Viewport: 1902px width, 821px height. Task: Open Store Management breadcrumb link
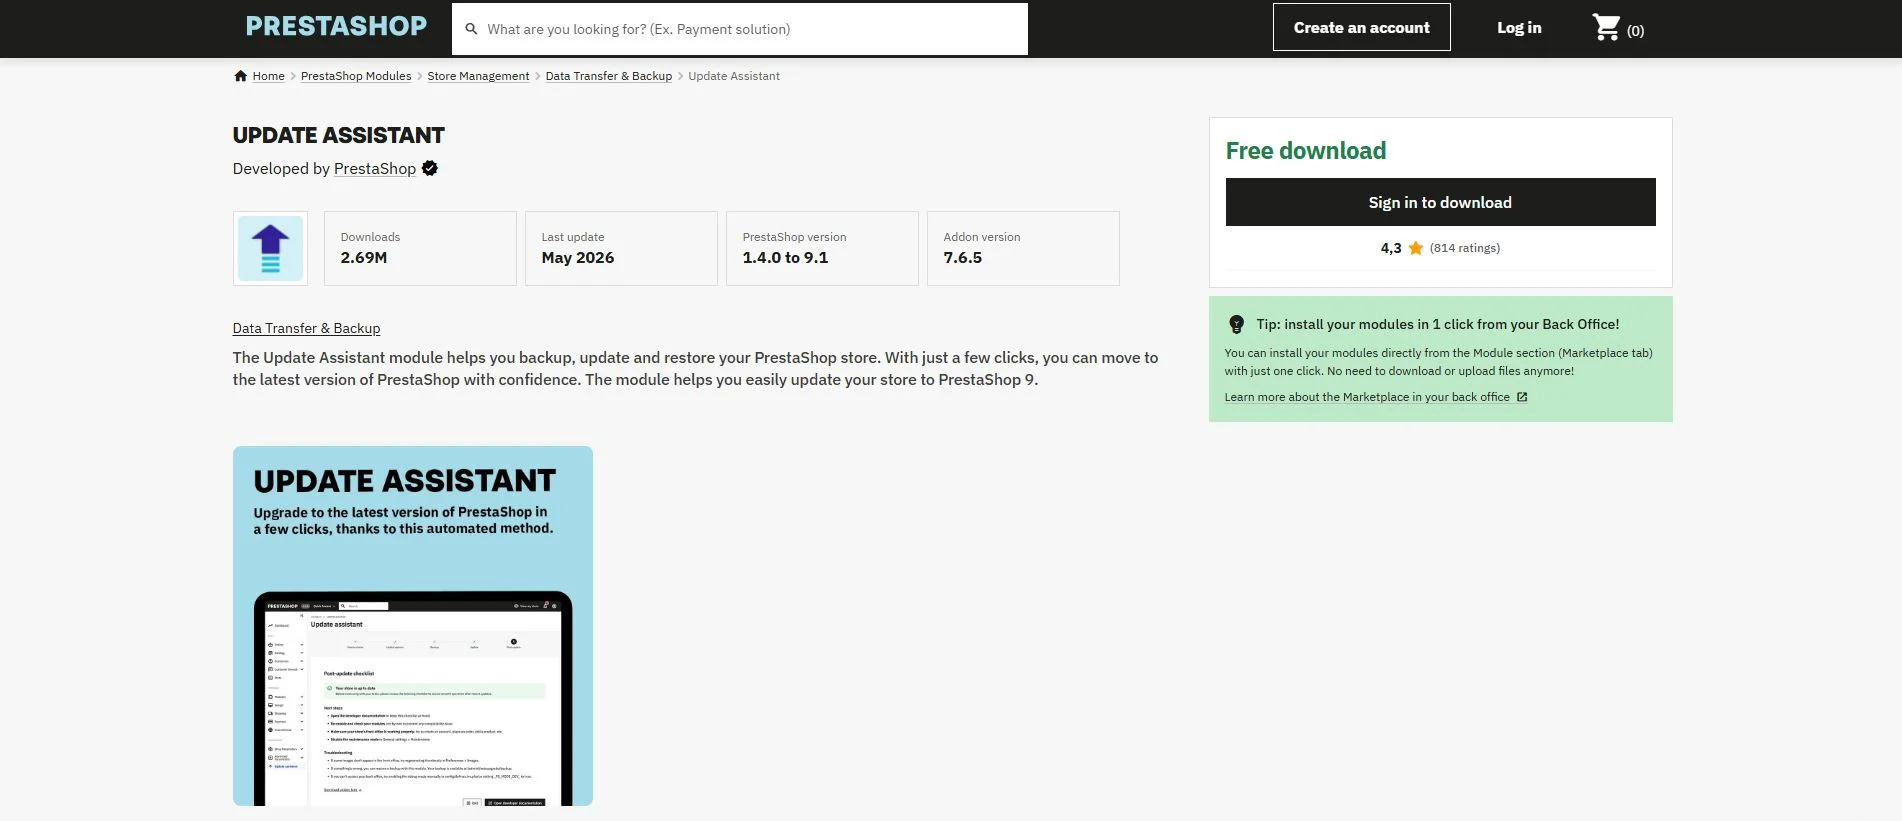point(478,76)
